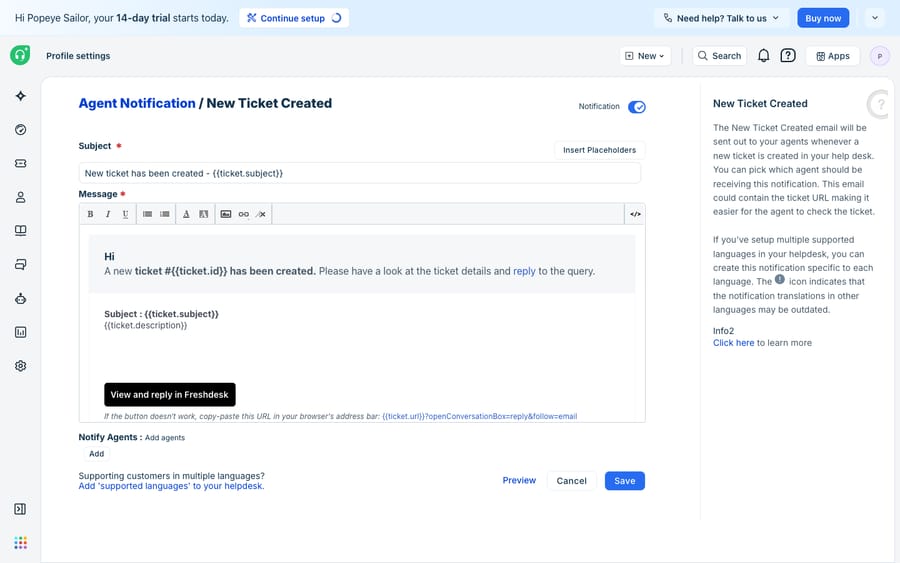Open the Solutions book sidebar icon
The height and width of the screenshot is (563, 900).
coord(21,231)
